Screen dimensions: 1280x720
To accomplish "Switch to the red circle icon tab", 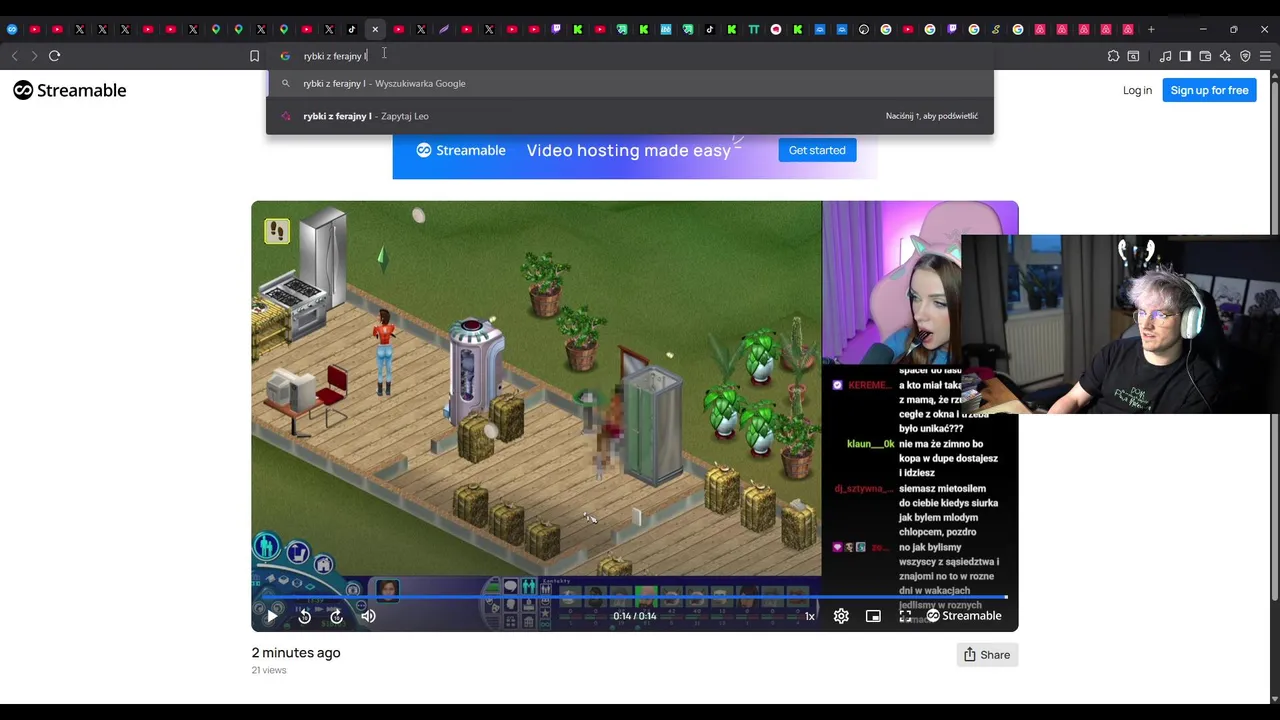I will click(x=776, y=29).
